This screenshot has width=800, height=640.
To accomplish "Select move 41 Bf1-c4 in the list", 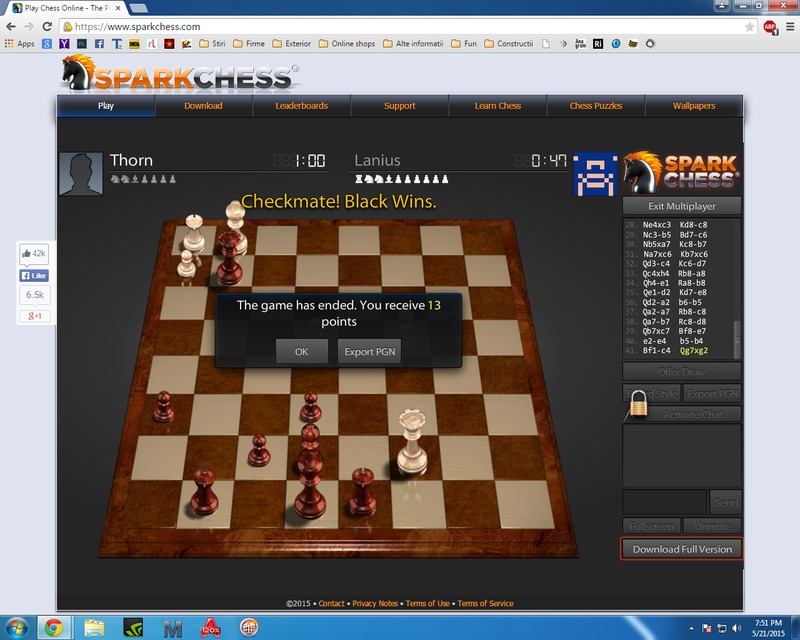I will tap(657, 351).
